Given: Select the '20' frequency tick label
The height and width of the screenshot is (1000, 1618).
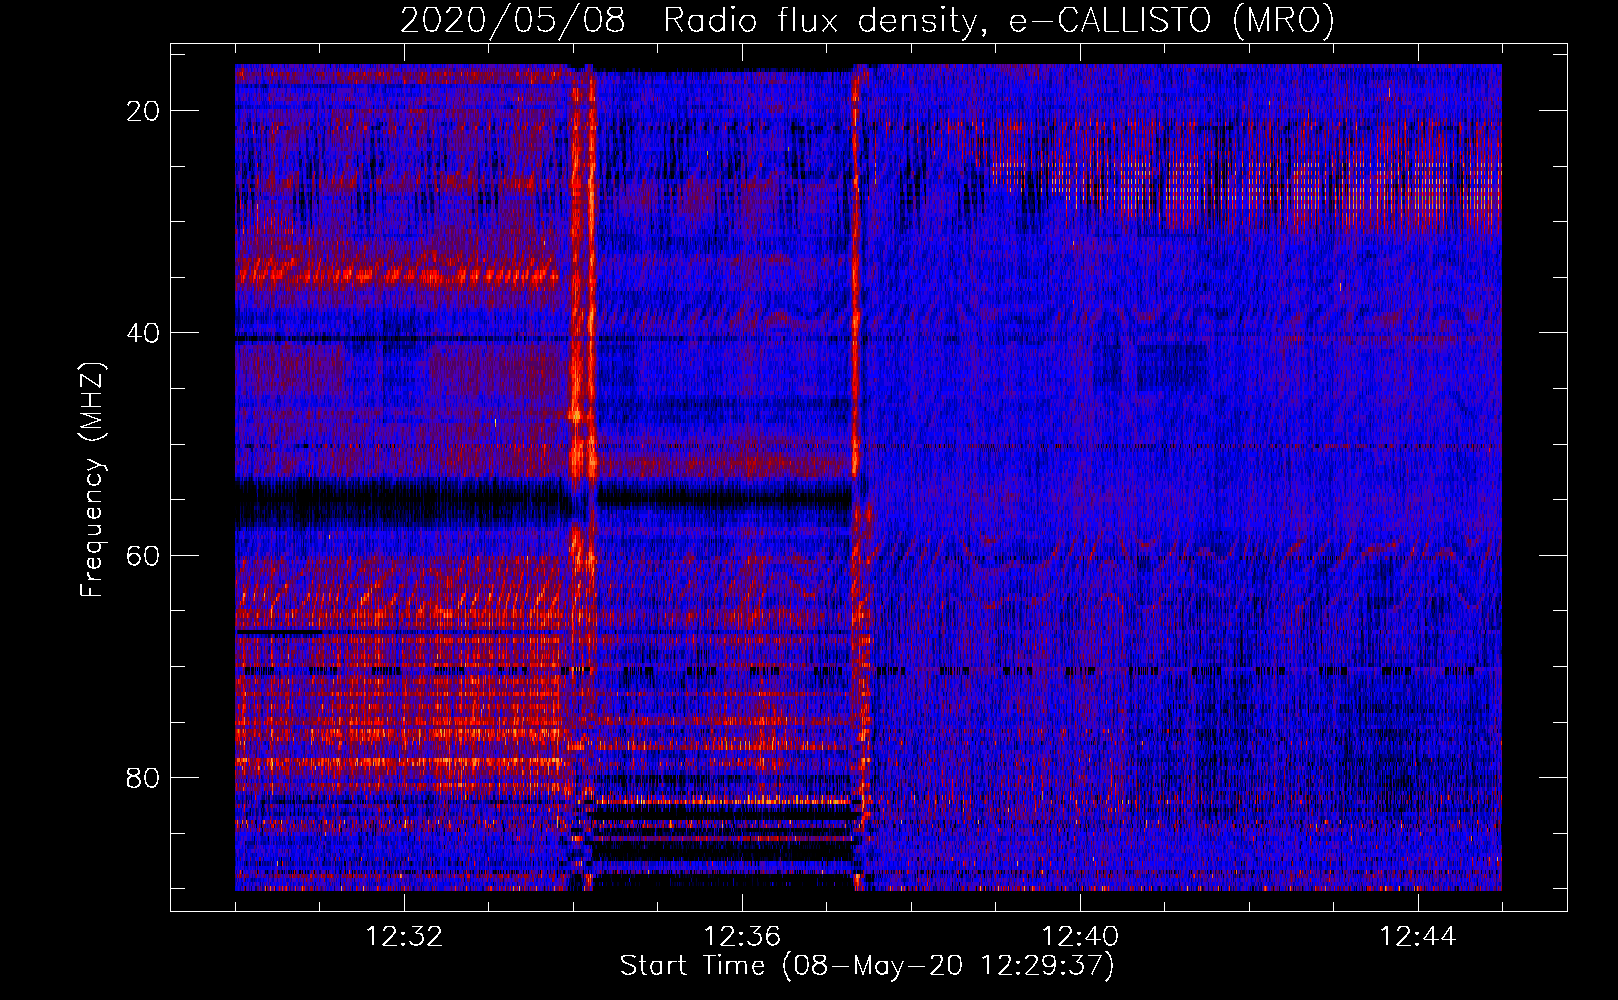Looking at the screenshot, I should (144, 111).
